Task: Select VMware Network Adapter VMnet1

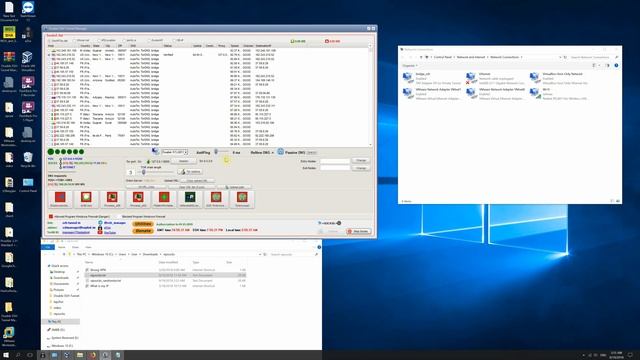Action: click(x=432, y=93)
